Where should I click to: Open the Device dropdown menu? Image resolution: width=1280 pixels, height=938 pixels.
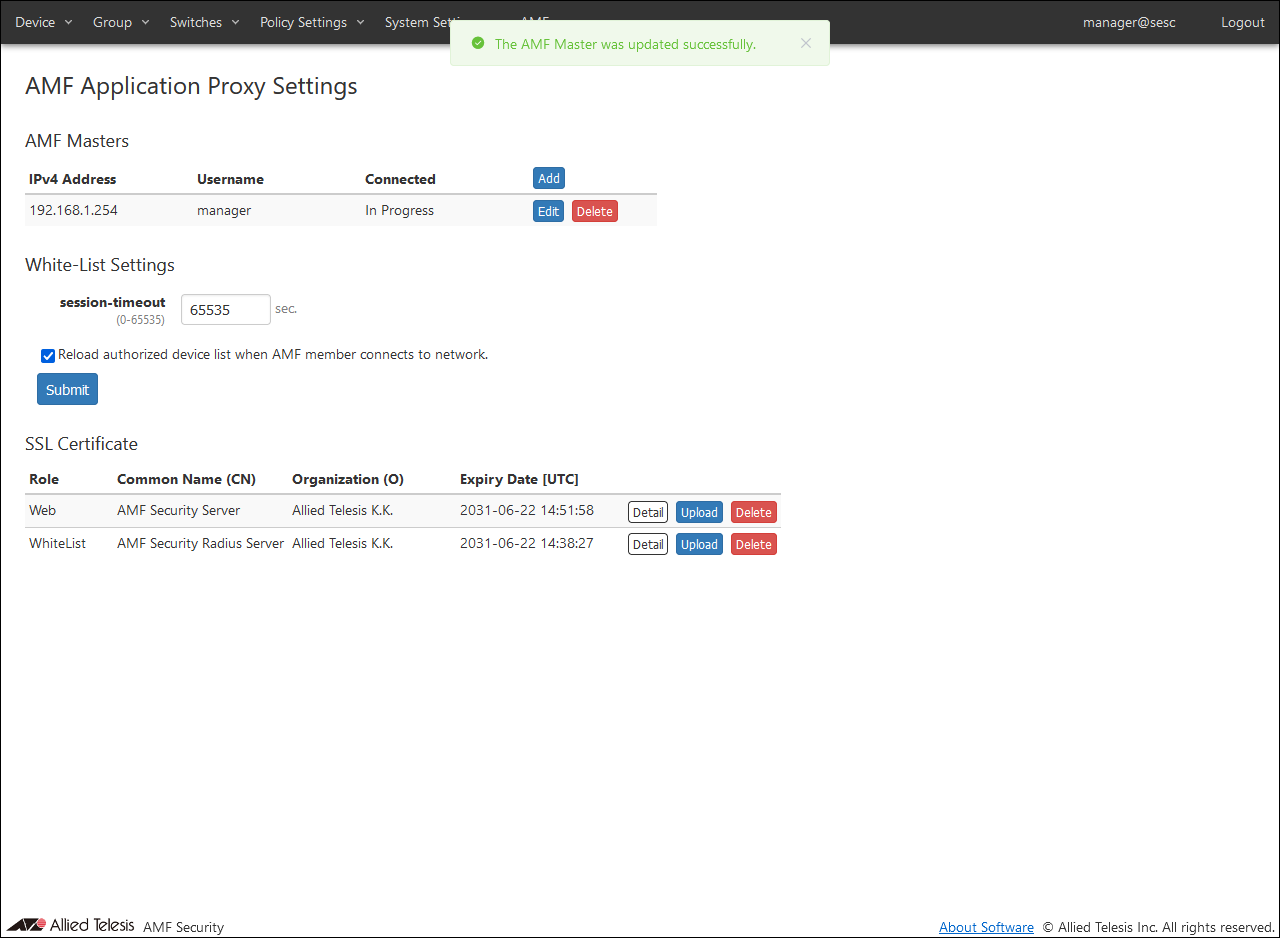click(x=43, y=22)
